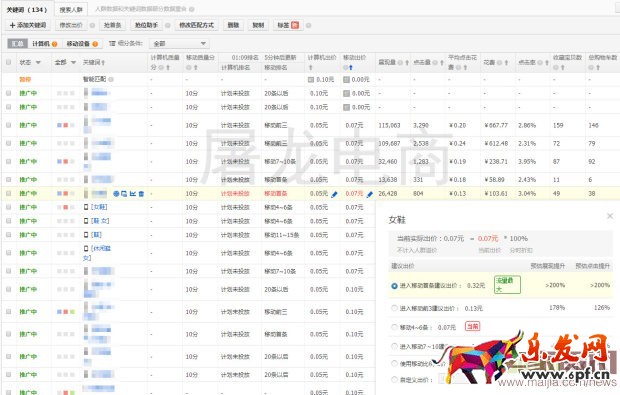
Task: Tick the checkbox for the [鞋 女] keyword row
Action: [x=8, y=221]
